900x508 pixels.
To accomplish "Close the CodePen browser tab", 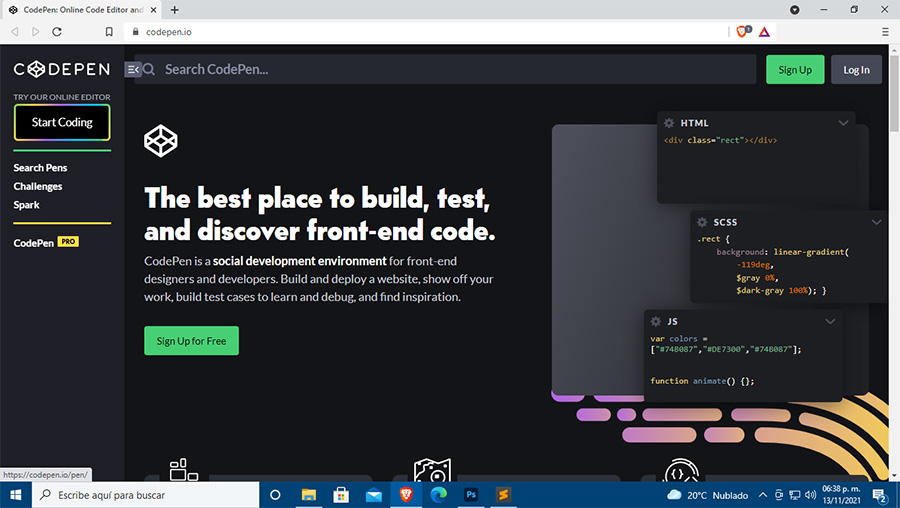I will (x=153, y=10).
